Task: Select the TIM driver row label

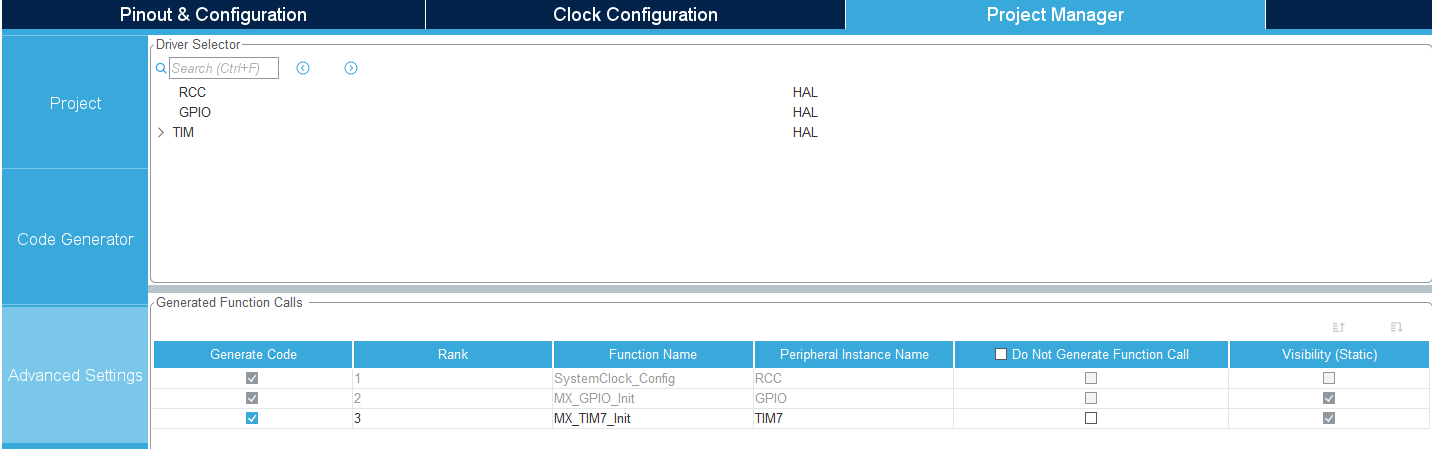Action: (x=183, y=132)
